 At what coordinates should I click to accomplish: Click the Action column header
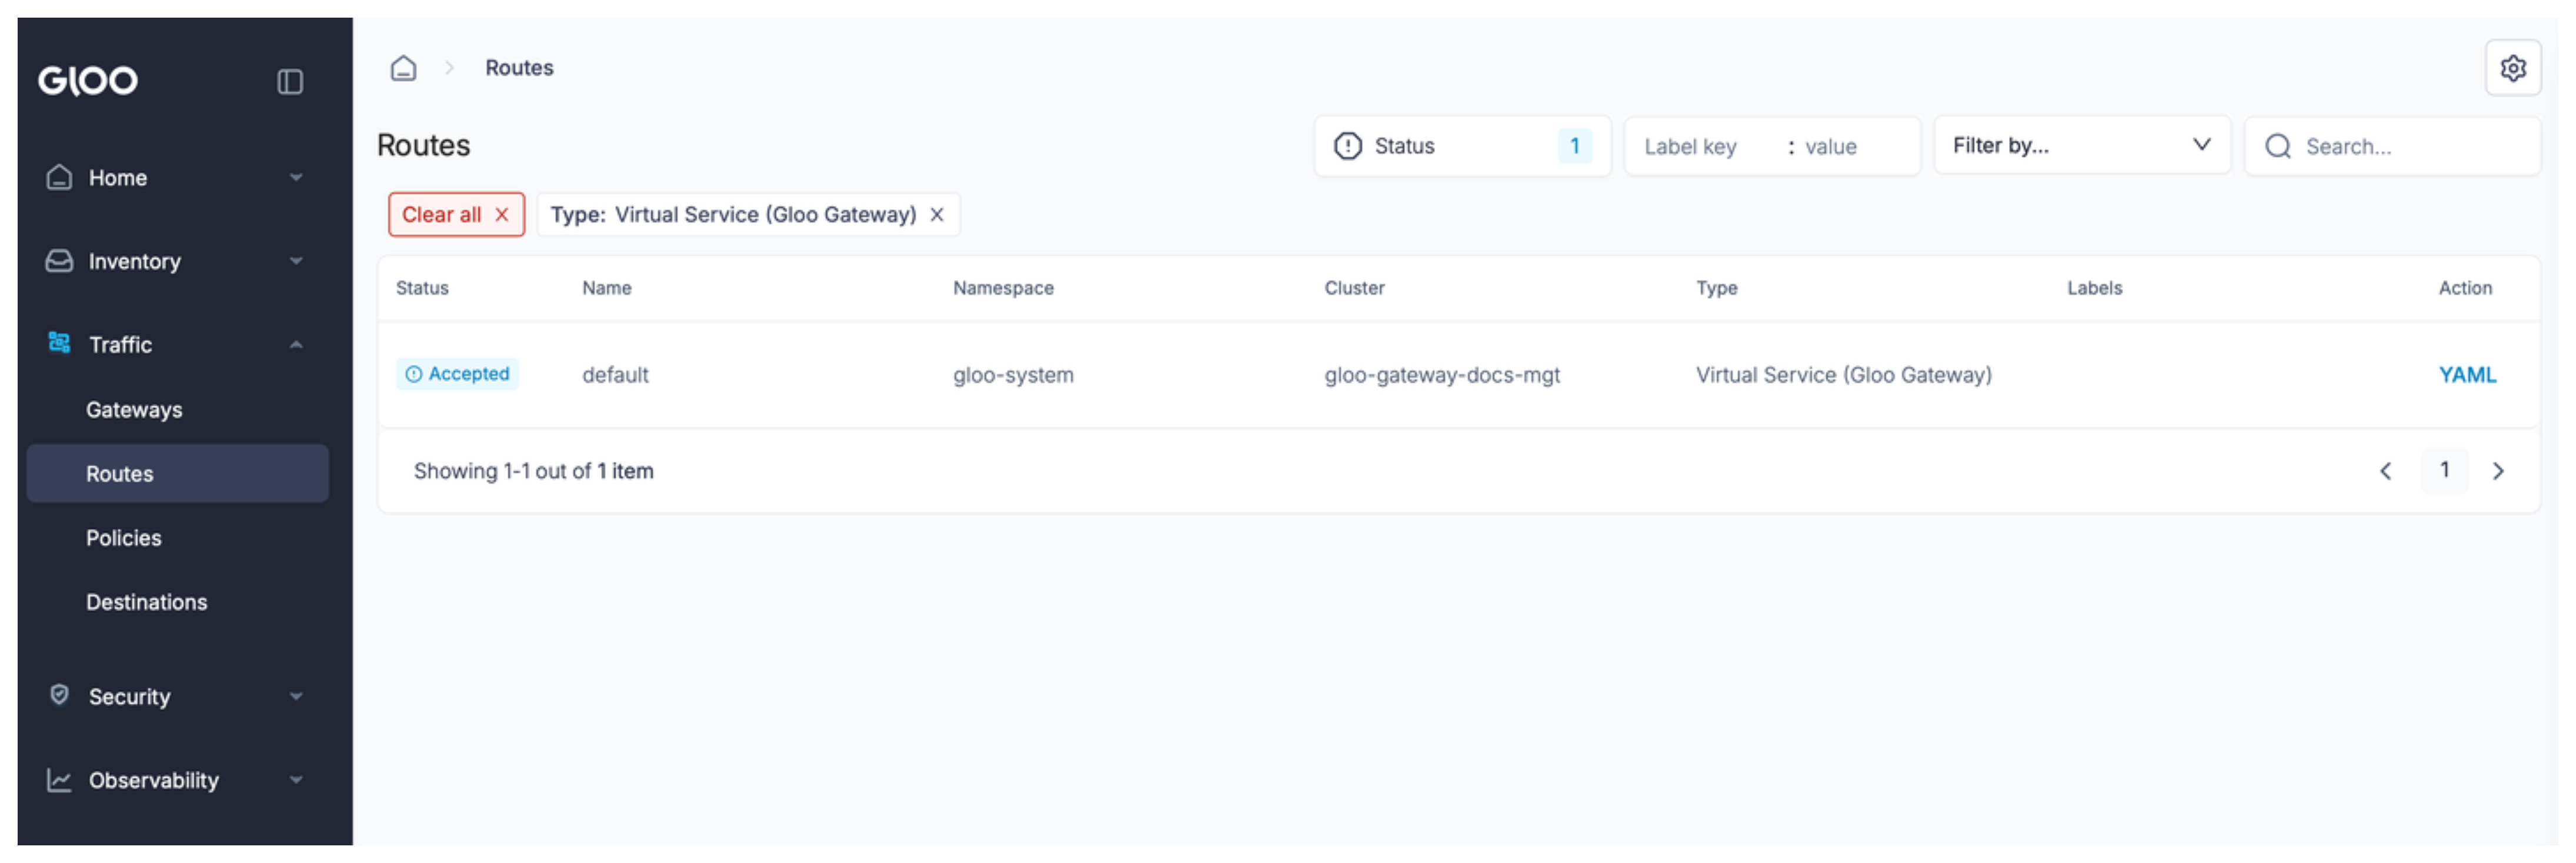[x=2465, y=288]
